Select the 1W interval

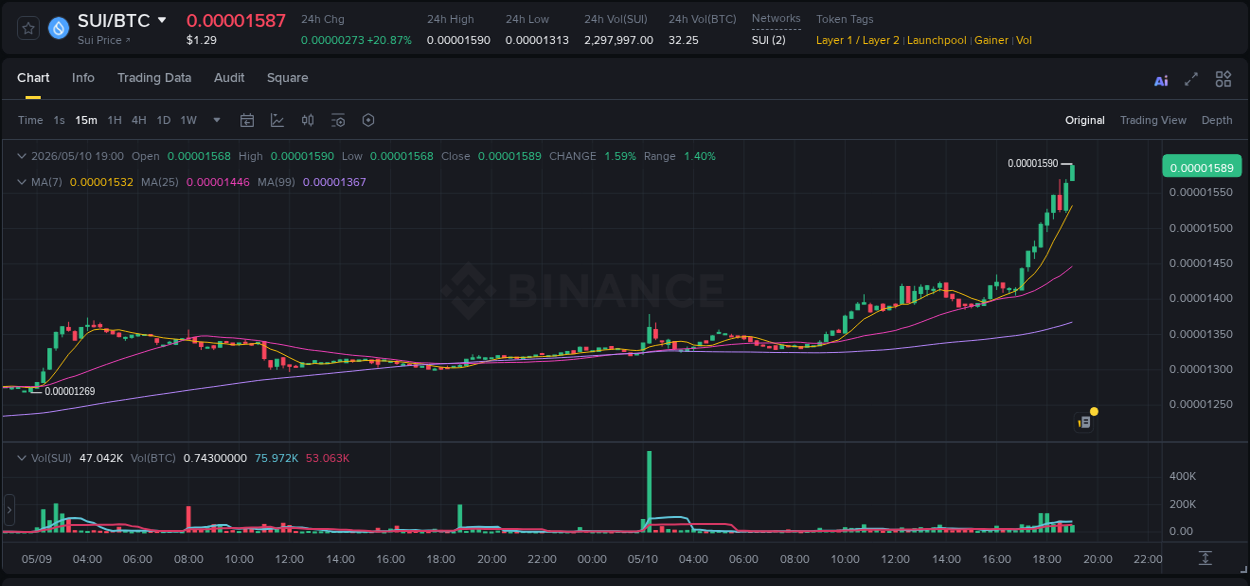click(x=188, y=120)
